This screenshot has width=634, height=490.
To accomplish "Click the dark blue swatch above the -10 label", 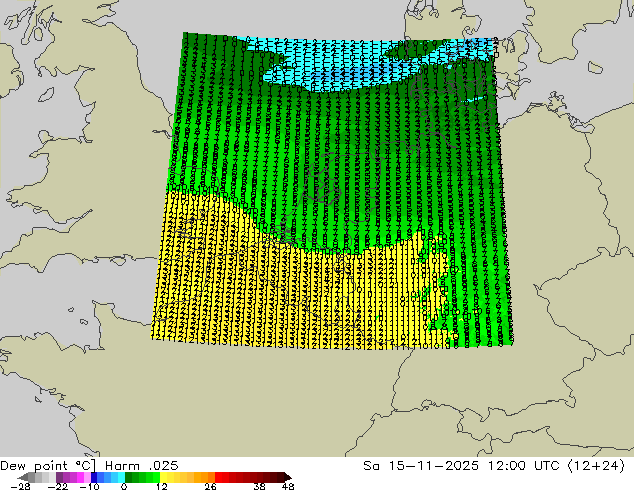I will (94, 477).
